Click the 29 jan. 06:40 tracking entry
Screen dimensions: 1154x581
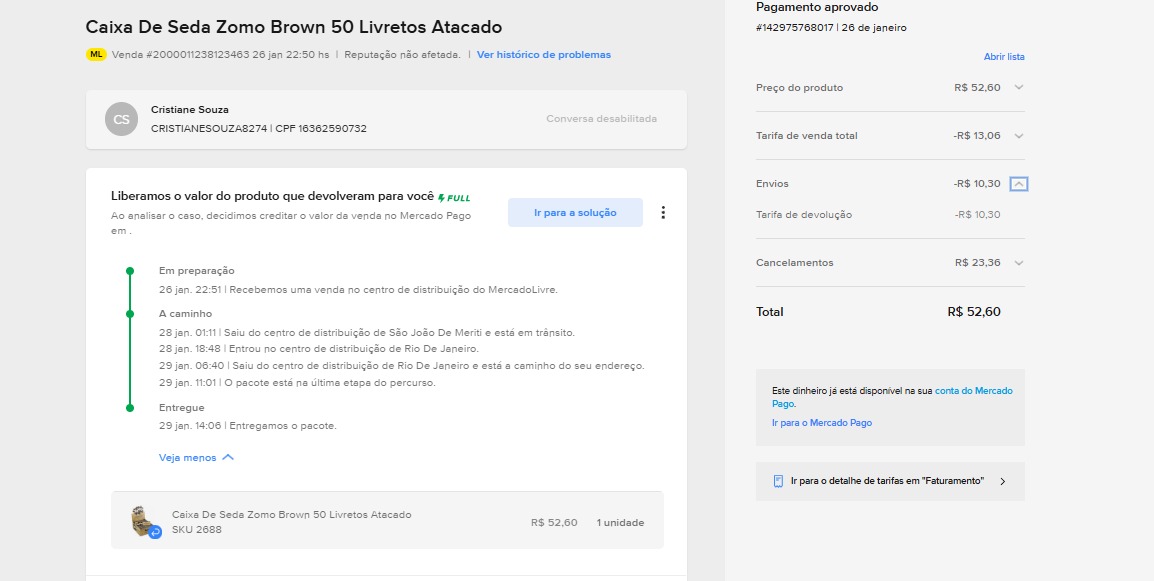click(x=402, y=366)
